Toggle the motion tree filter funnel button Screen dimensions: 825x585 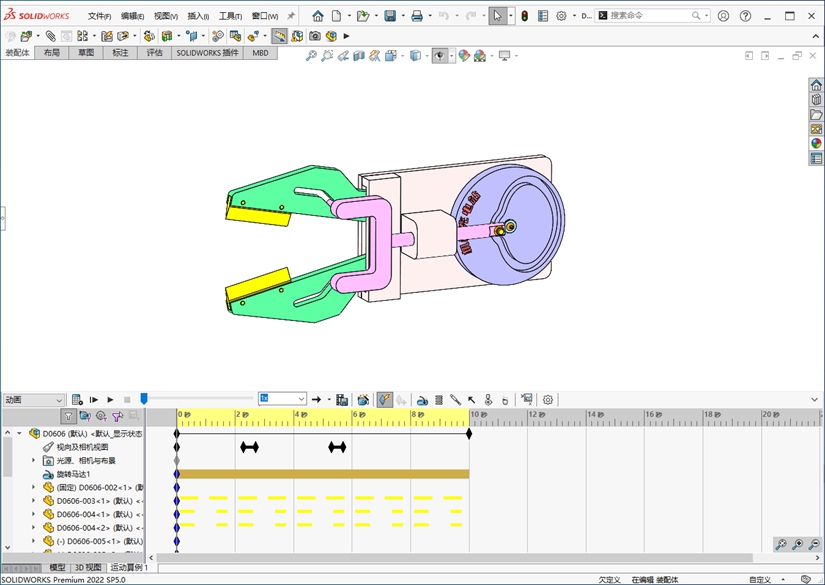tap(68, 416)
